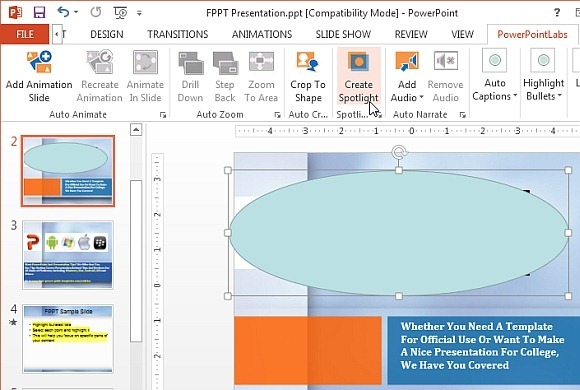Select slide 3 thumbnail with platform icons
The height and width of the screenshot is (390, 580).
point(68,255)
